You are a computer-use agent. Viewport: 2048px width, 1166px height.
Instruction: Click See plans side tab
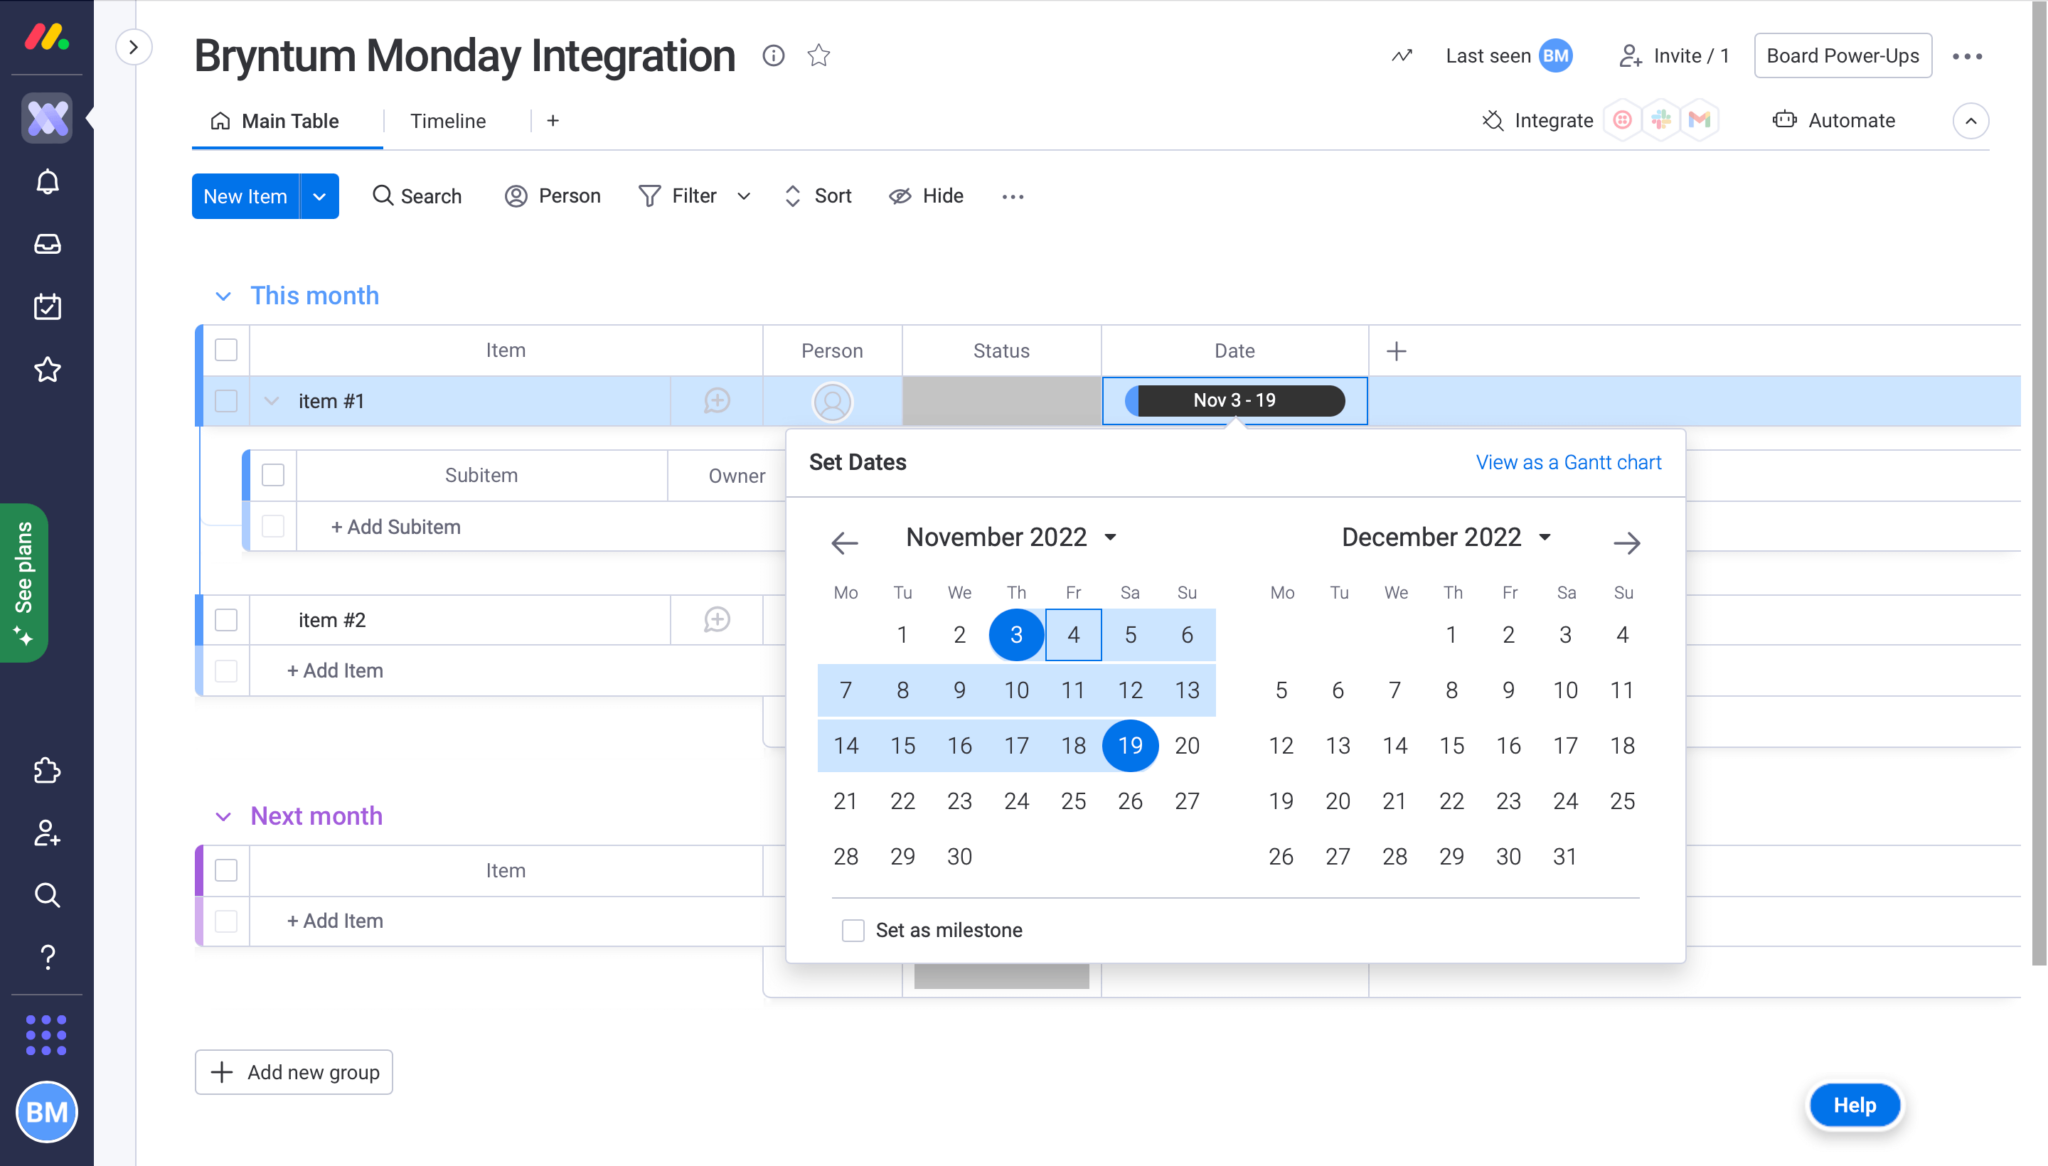(24, 583)
